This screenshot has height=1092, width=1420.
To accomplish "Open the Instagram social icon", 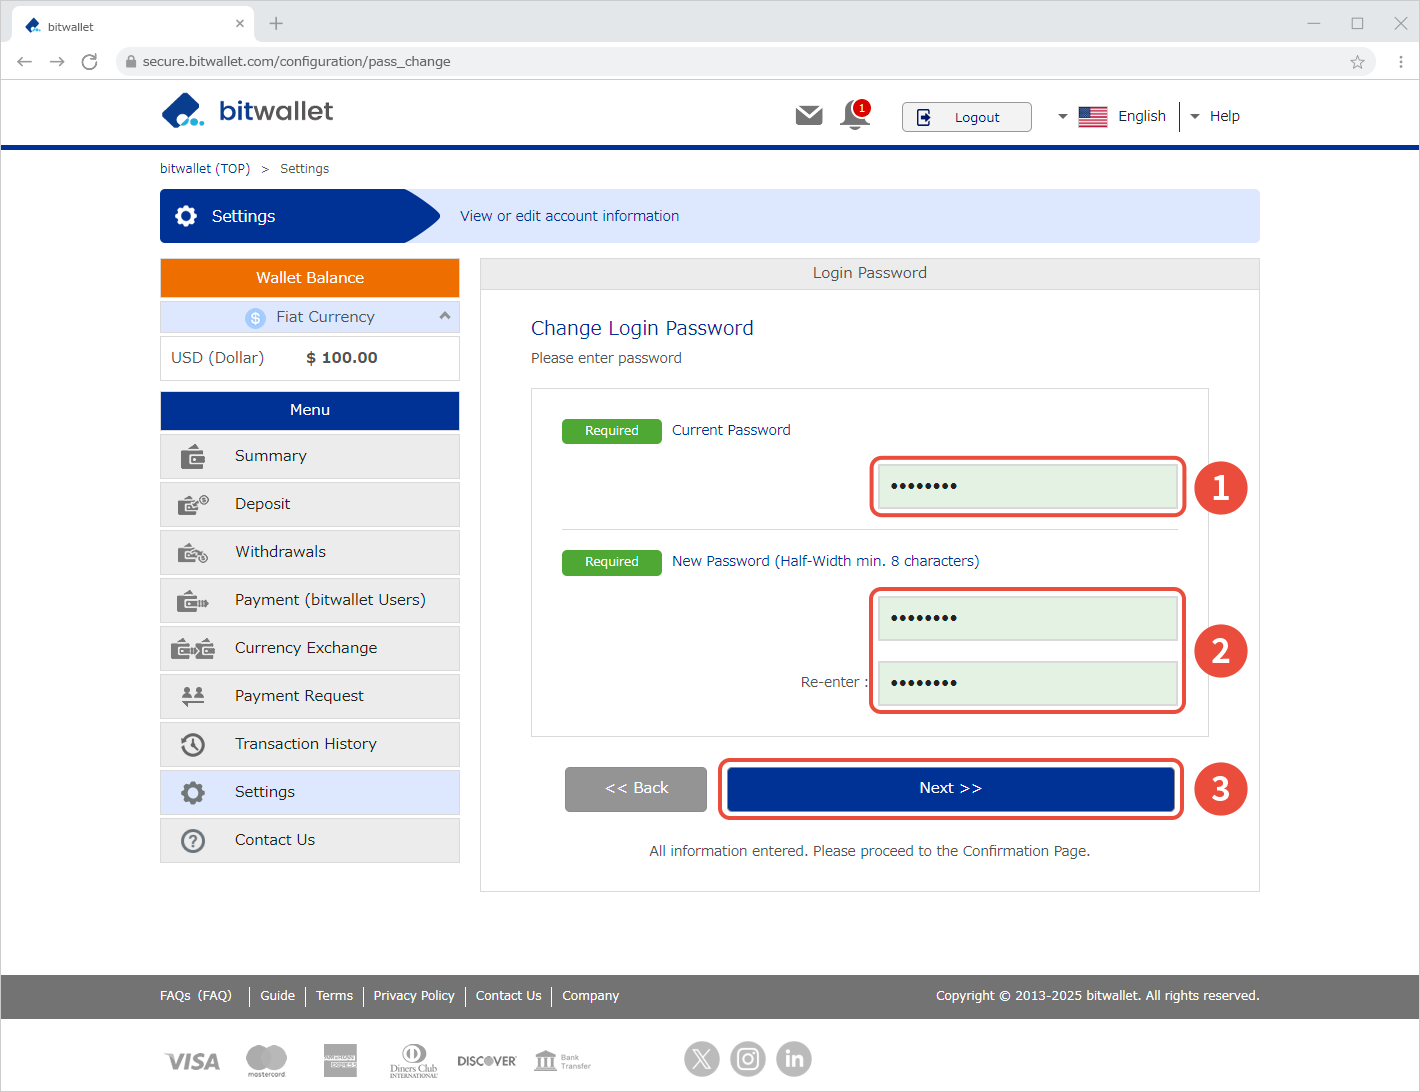I will 747,1058.
